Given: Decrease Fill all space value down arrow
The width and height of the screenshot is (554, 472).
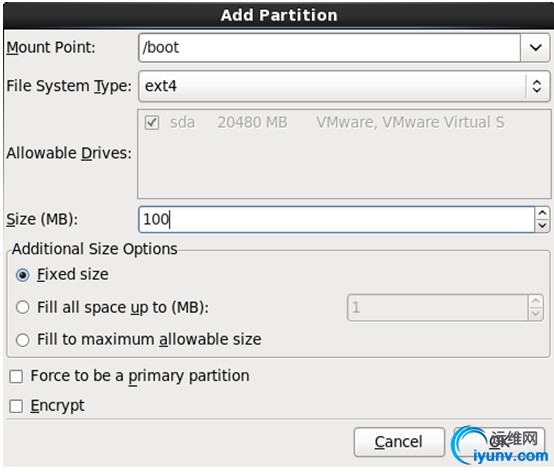Looking at the screenshot, I should tap(536, 314).
